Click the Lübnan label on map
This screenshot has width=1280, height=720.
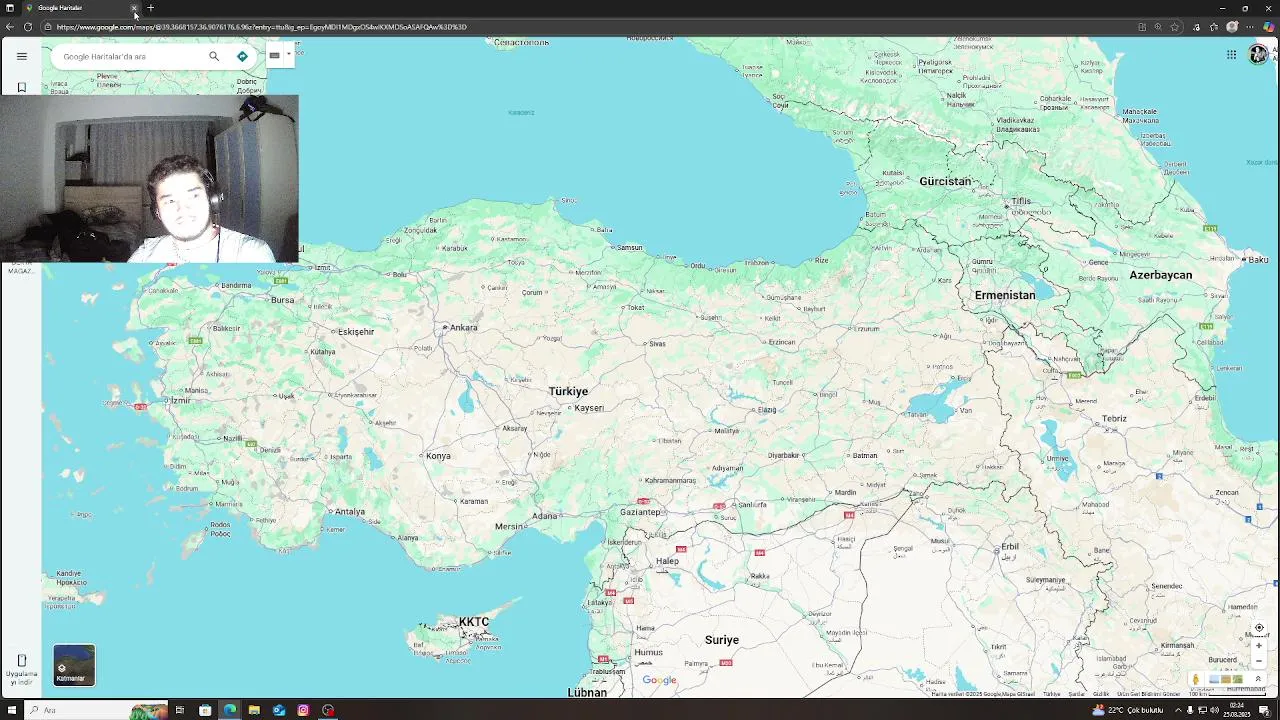pos(587,692)
